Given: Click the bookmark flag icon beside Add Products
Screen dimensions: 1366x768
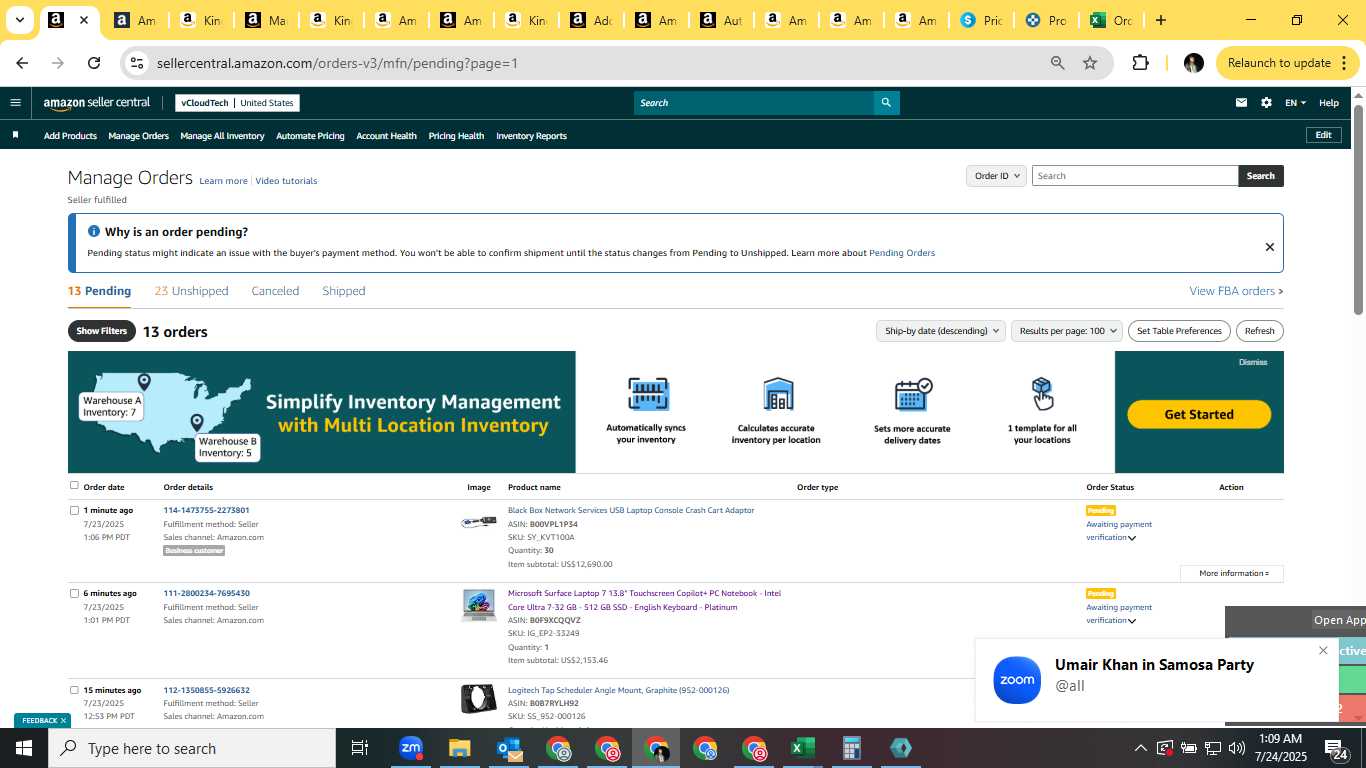Looking at the screenshot, I should 15,135.
